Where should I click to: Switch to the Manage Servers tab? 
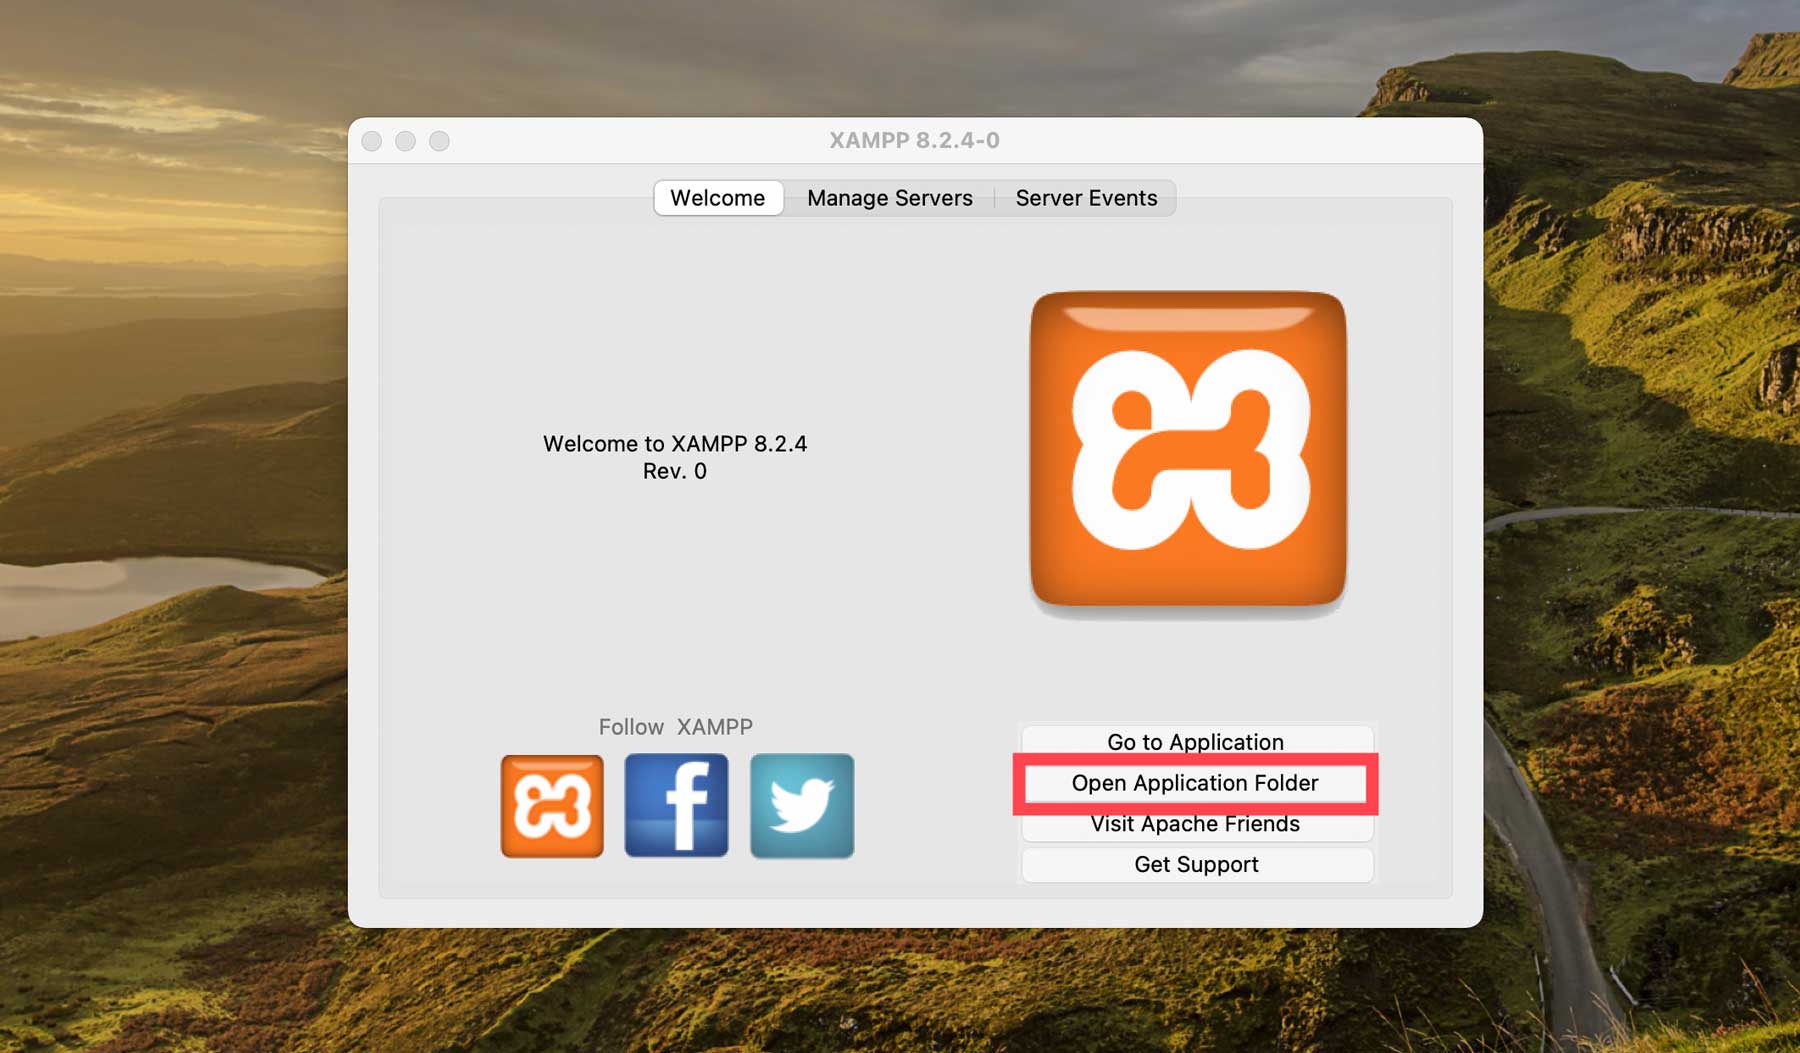[889, 198]
